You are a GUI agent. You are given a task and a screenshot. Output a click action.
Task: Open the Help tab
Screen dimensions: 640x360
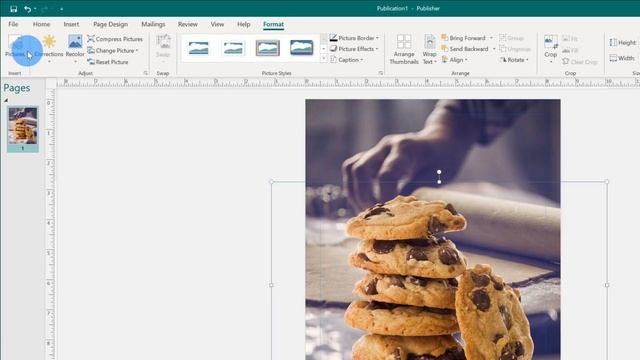[244, 24]
